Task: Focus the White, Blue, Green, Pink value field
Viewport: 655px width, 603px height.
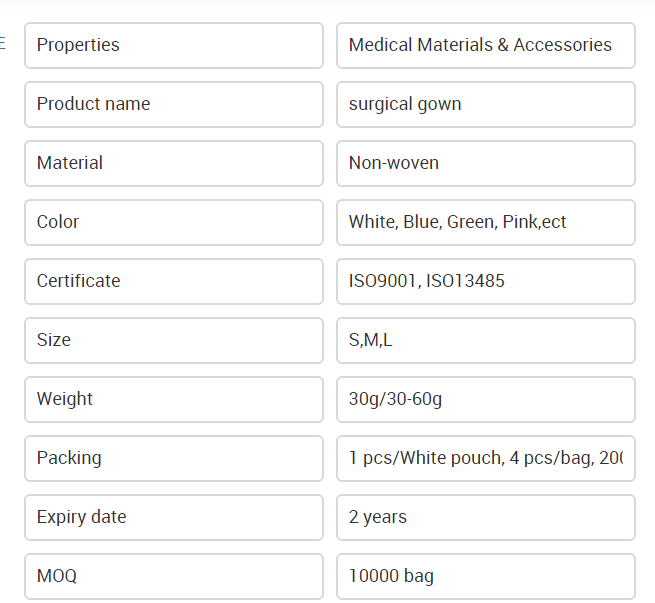Action: click(x=486, y=223)
